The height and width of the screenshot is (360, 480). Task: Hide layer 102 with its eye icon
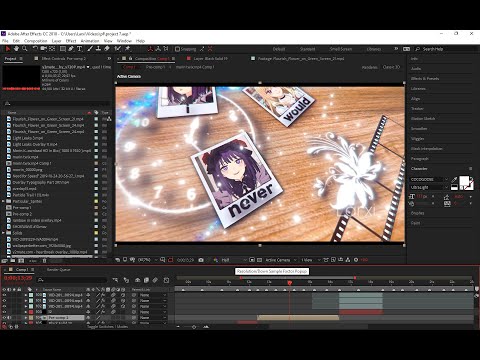click(x=4, y=306)
